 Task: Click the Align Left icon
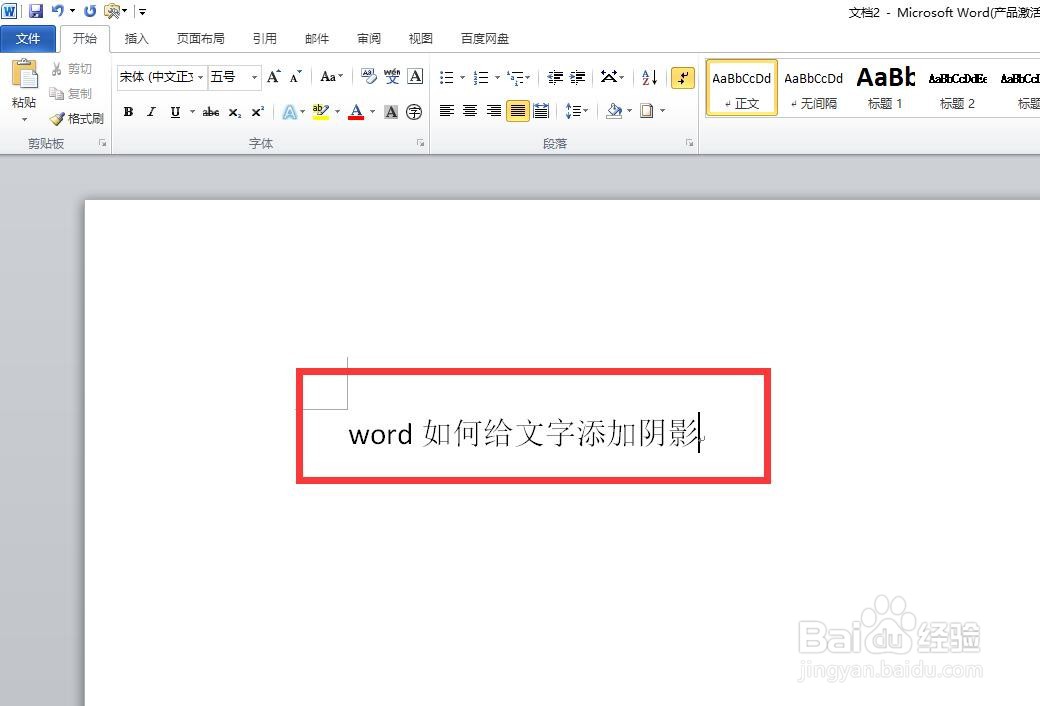[x=447, y=111]
